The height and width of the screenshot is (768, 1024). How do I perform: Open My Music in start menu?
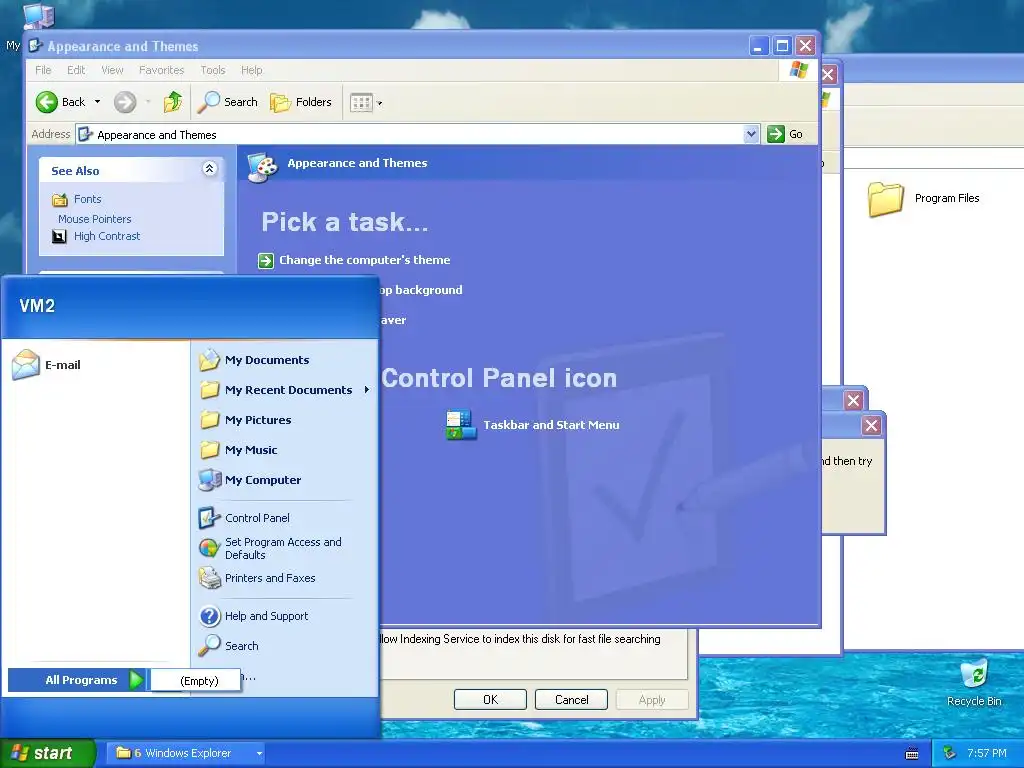(251, 450)
